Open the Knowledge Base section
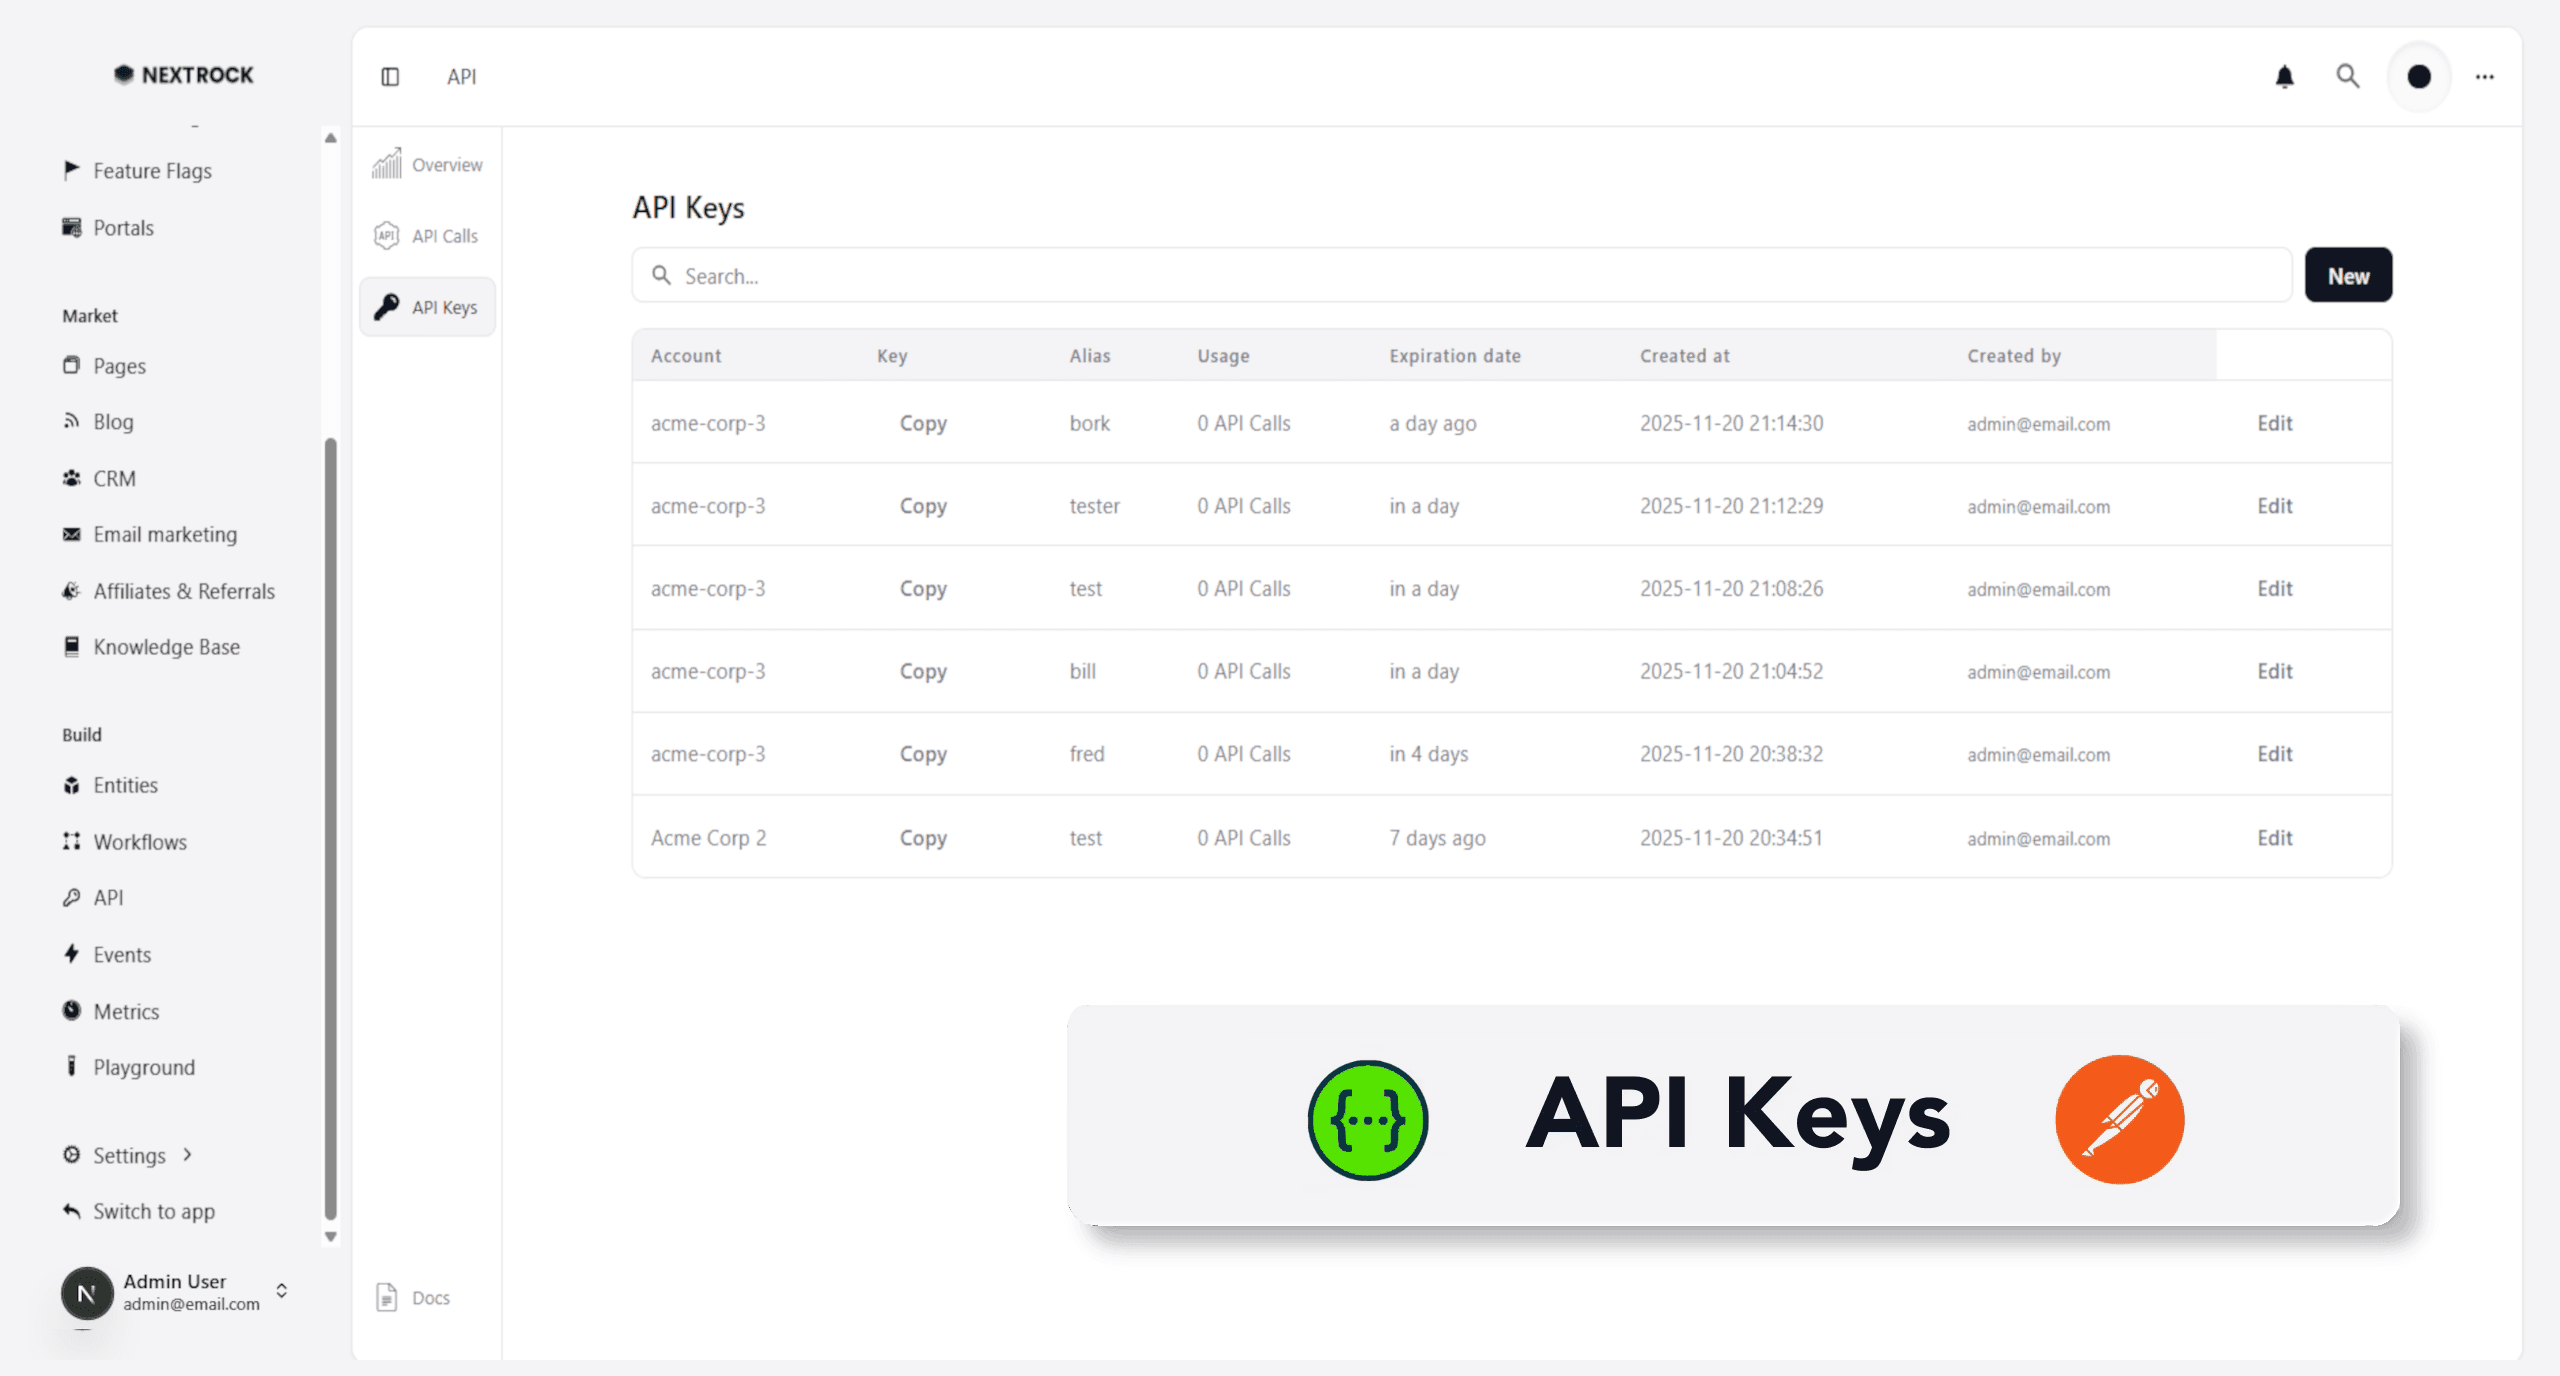Screen dimensions: 2560x1376 coord(166,646)
